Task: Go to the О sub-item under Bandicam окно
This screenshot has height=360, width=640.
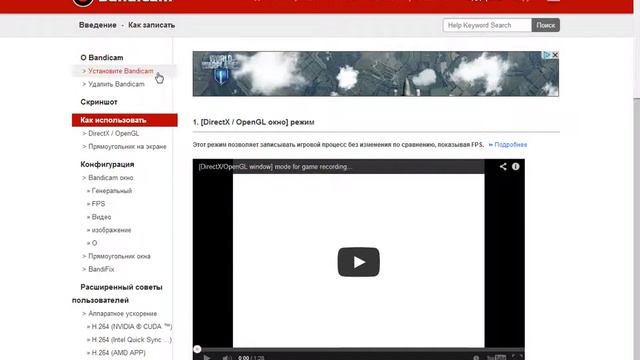Action: 94,243
